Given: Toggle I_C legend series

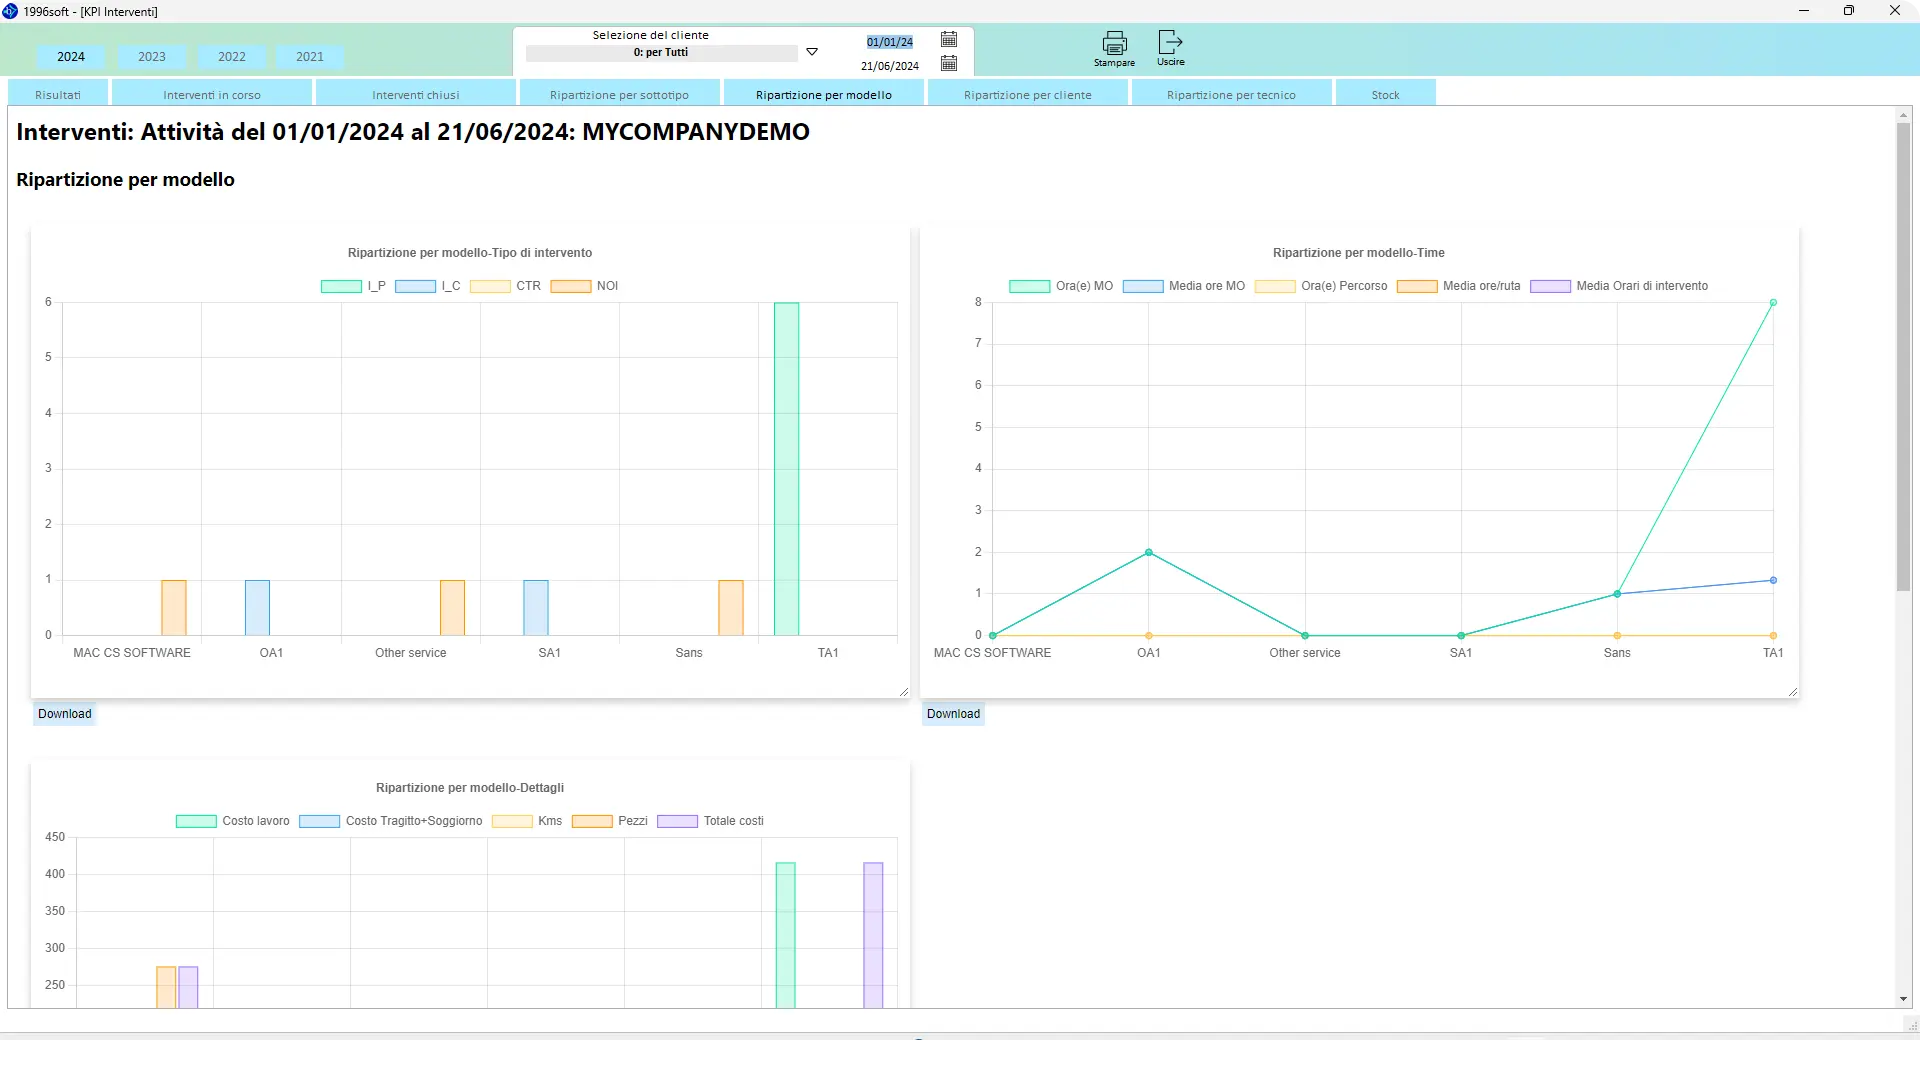Looking at the screenshot, I should (428, 286).
